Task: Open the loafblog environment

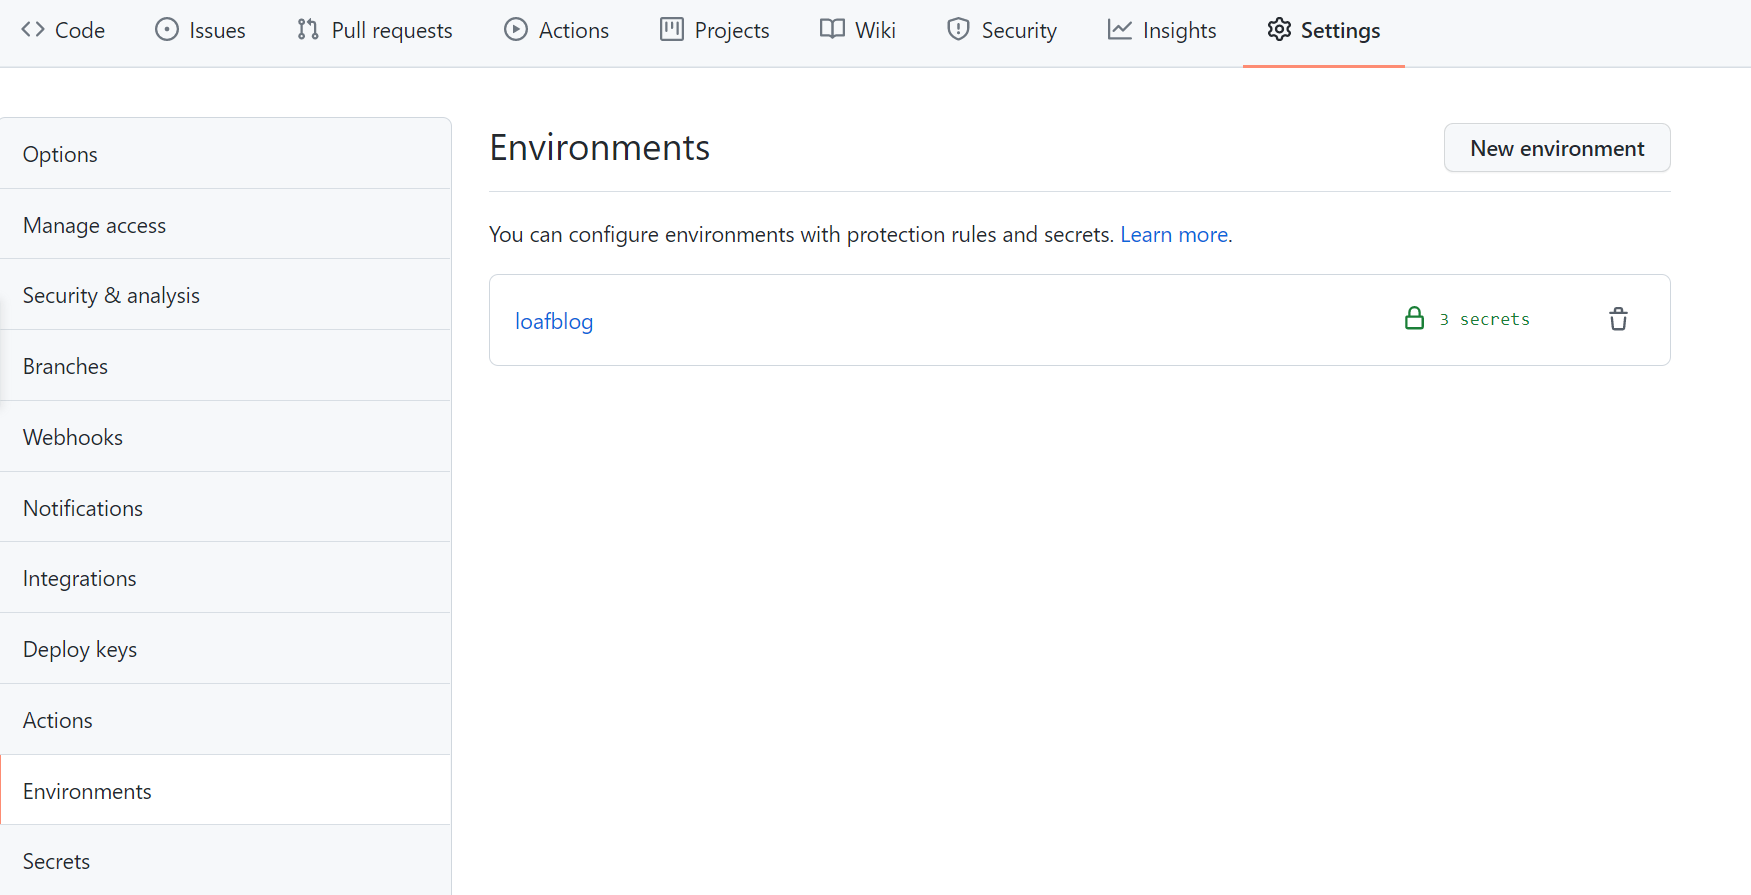Action: tap(554, 321)
